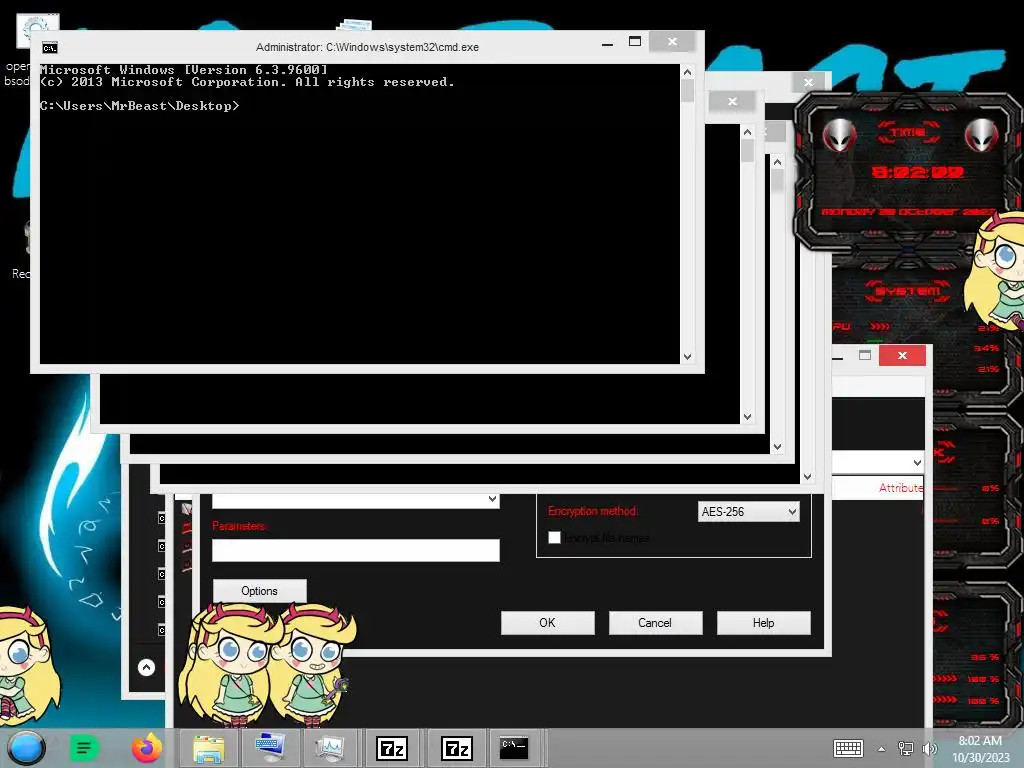Open the network tray icon
Image resolution: width=1024 pixels, height=768 pixels.
click(x=906, y=748)
